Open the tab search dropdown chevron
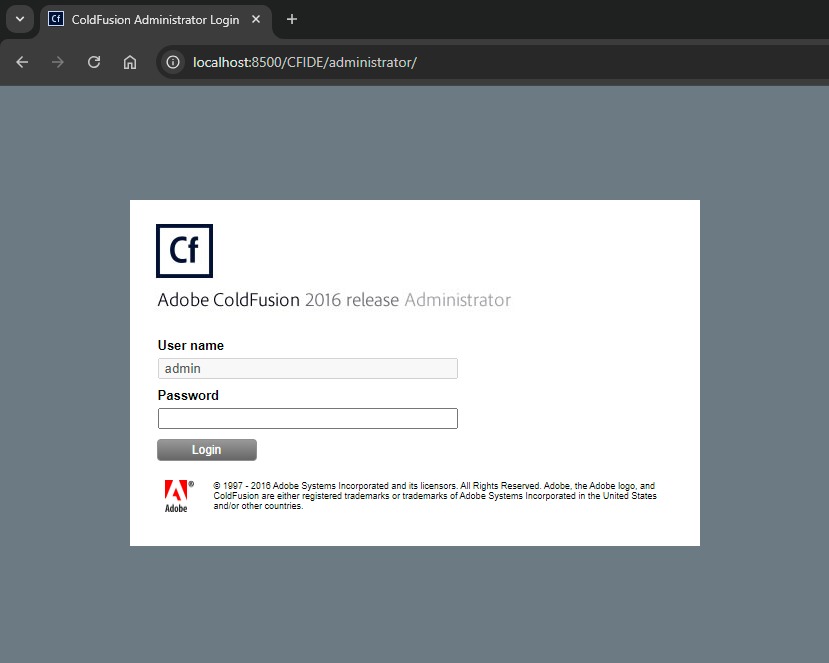829x663 pixels. click(19, 19)
